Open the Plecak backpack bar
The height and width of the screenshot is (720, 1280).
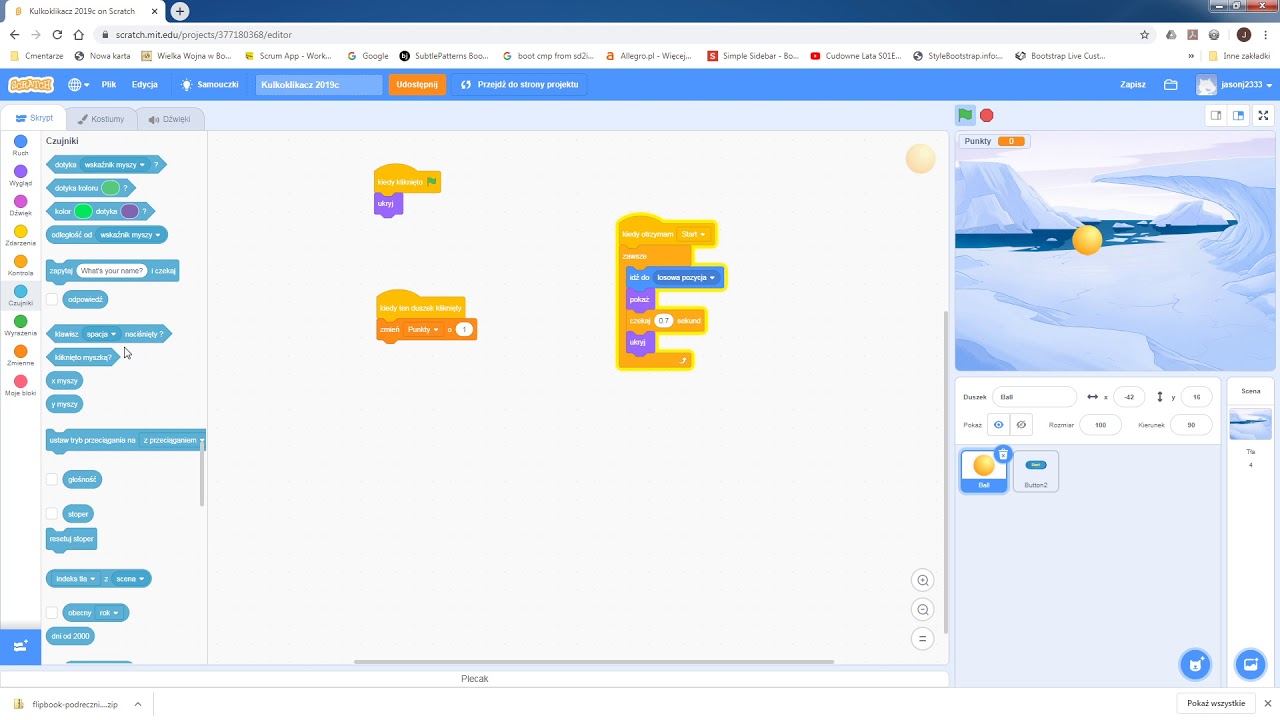pos(474,679)
